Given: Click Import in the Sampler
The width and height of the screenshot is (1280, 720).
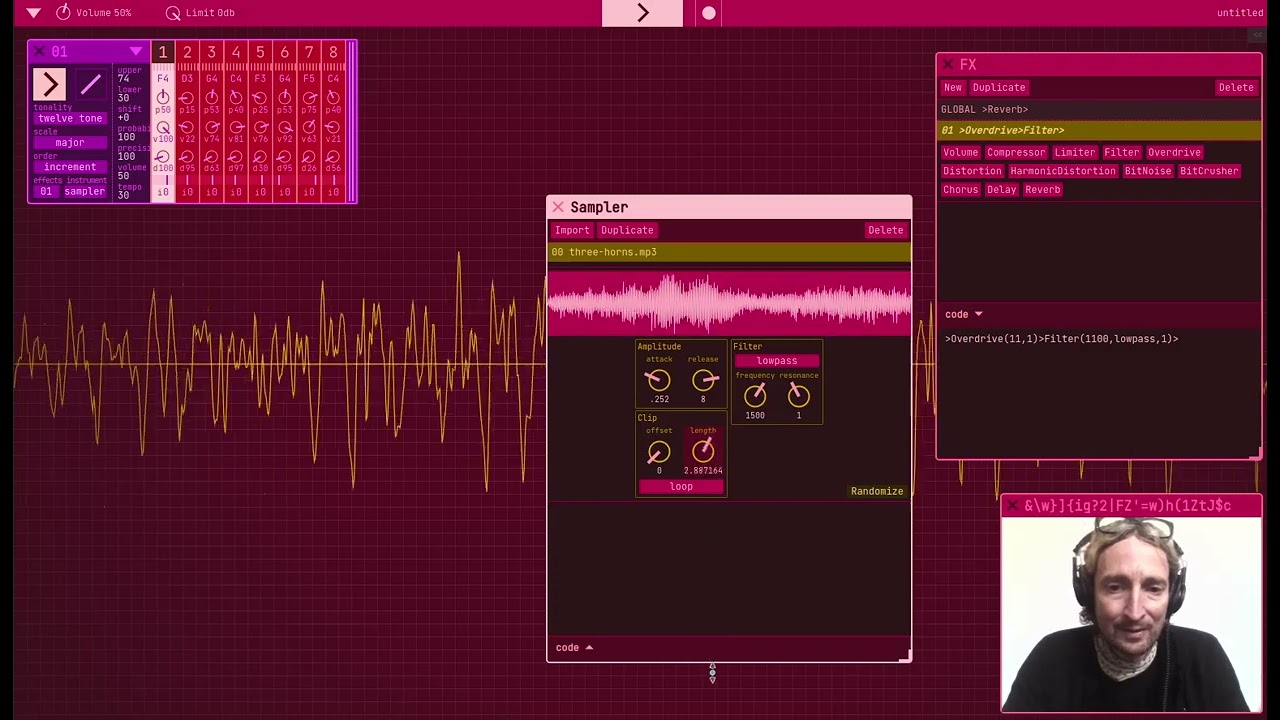Looking at the screenshot, I should click(572, 230).
